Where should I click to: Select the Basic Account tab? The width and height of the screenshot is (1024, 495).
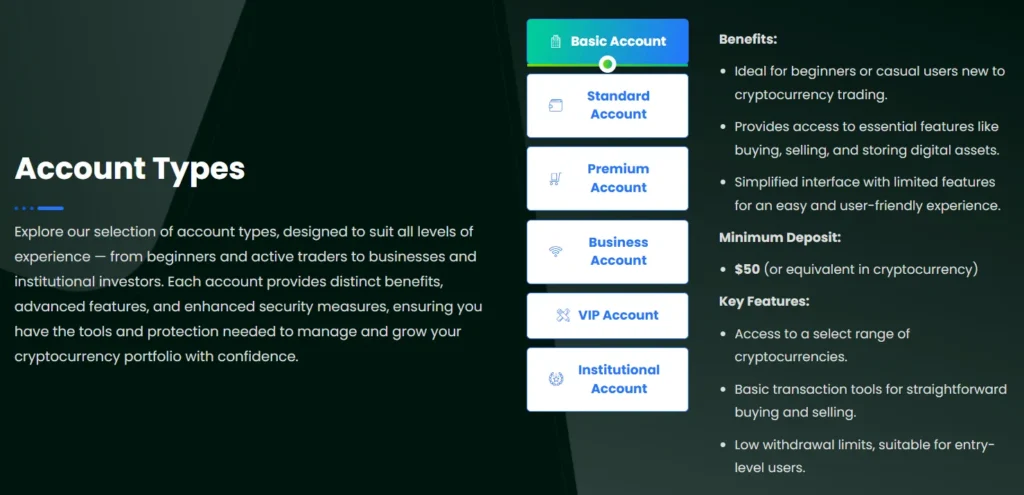[x=617, y=42]
